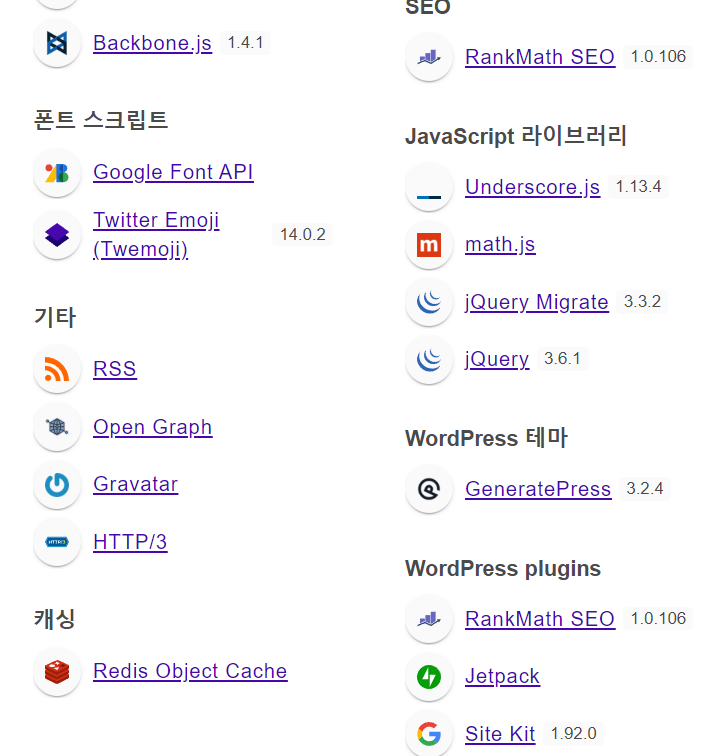Follow the Jetpack plugin link

click(502, 676)
